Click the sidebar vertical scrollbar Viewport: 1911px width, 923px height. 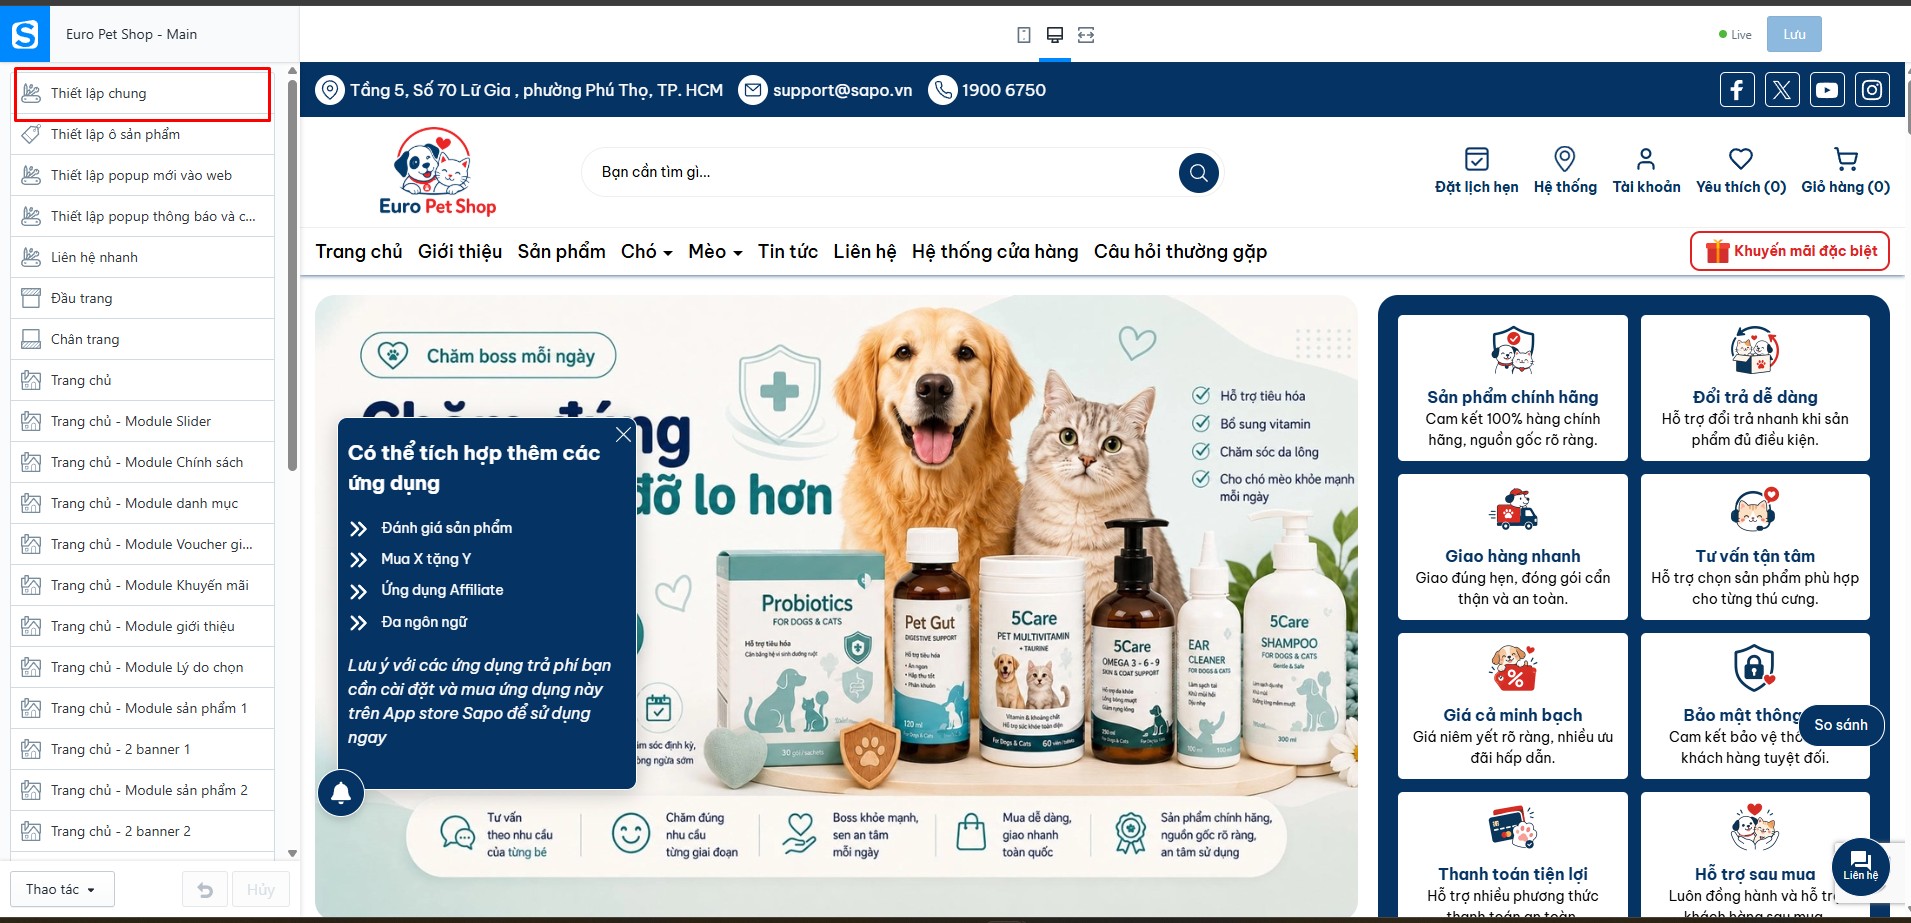point(292,274)
